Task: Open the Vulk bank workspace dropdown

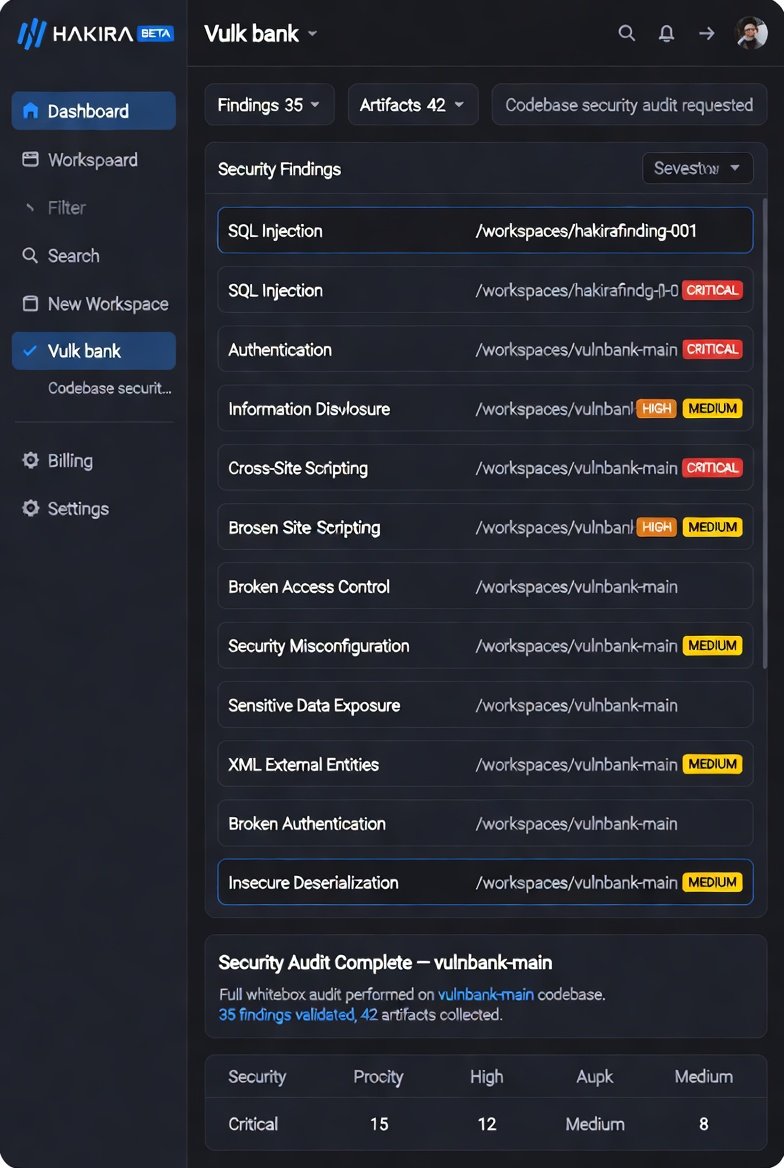Action: (261, 34)
